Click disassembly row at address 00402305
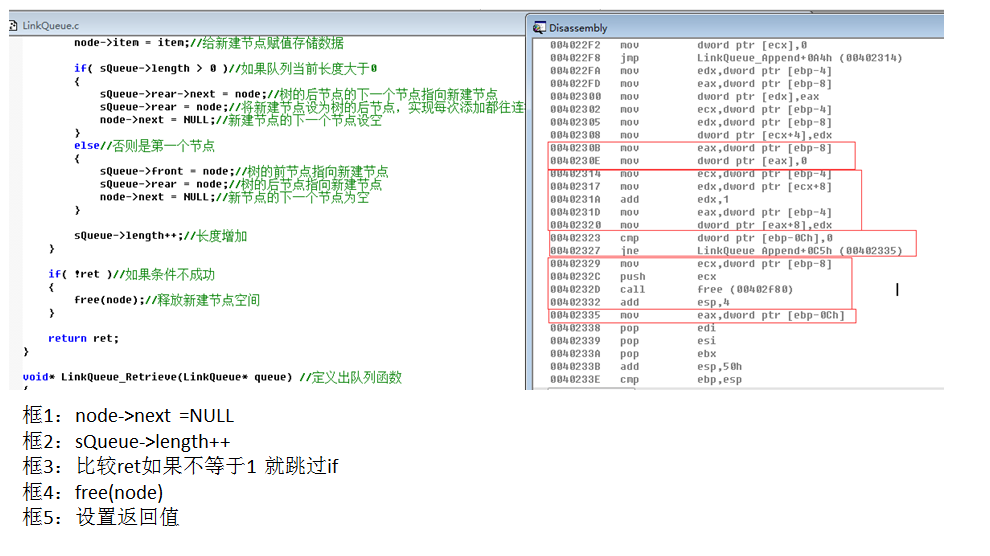The height and width of the screenshot is (556, 990). [x=691, y=122]
